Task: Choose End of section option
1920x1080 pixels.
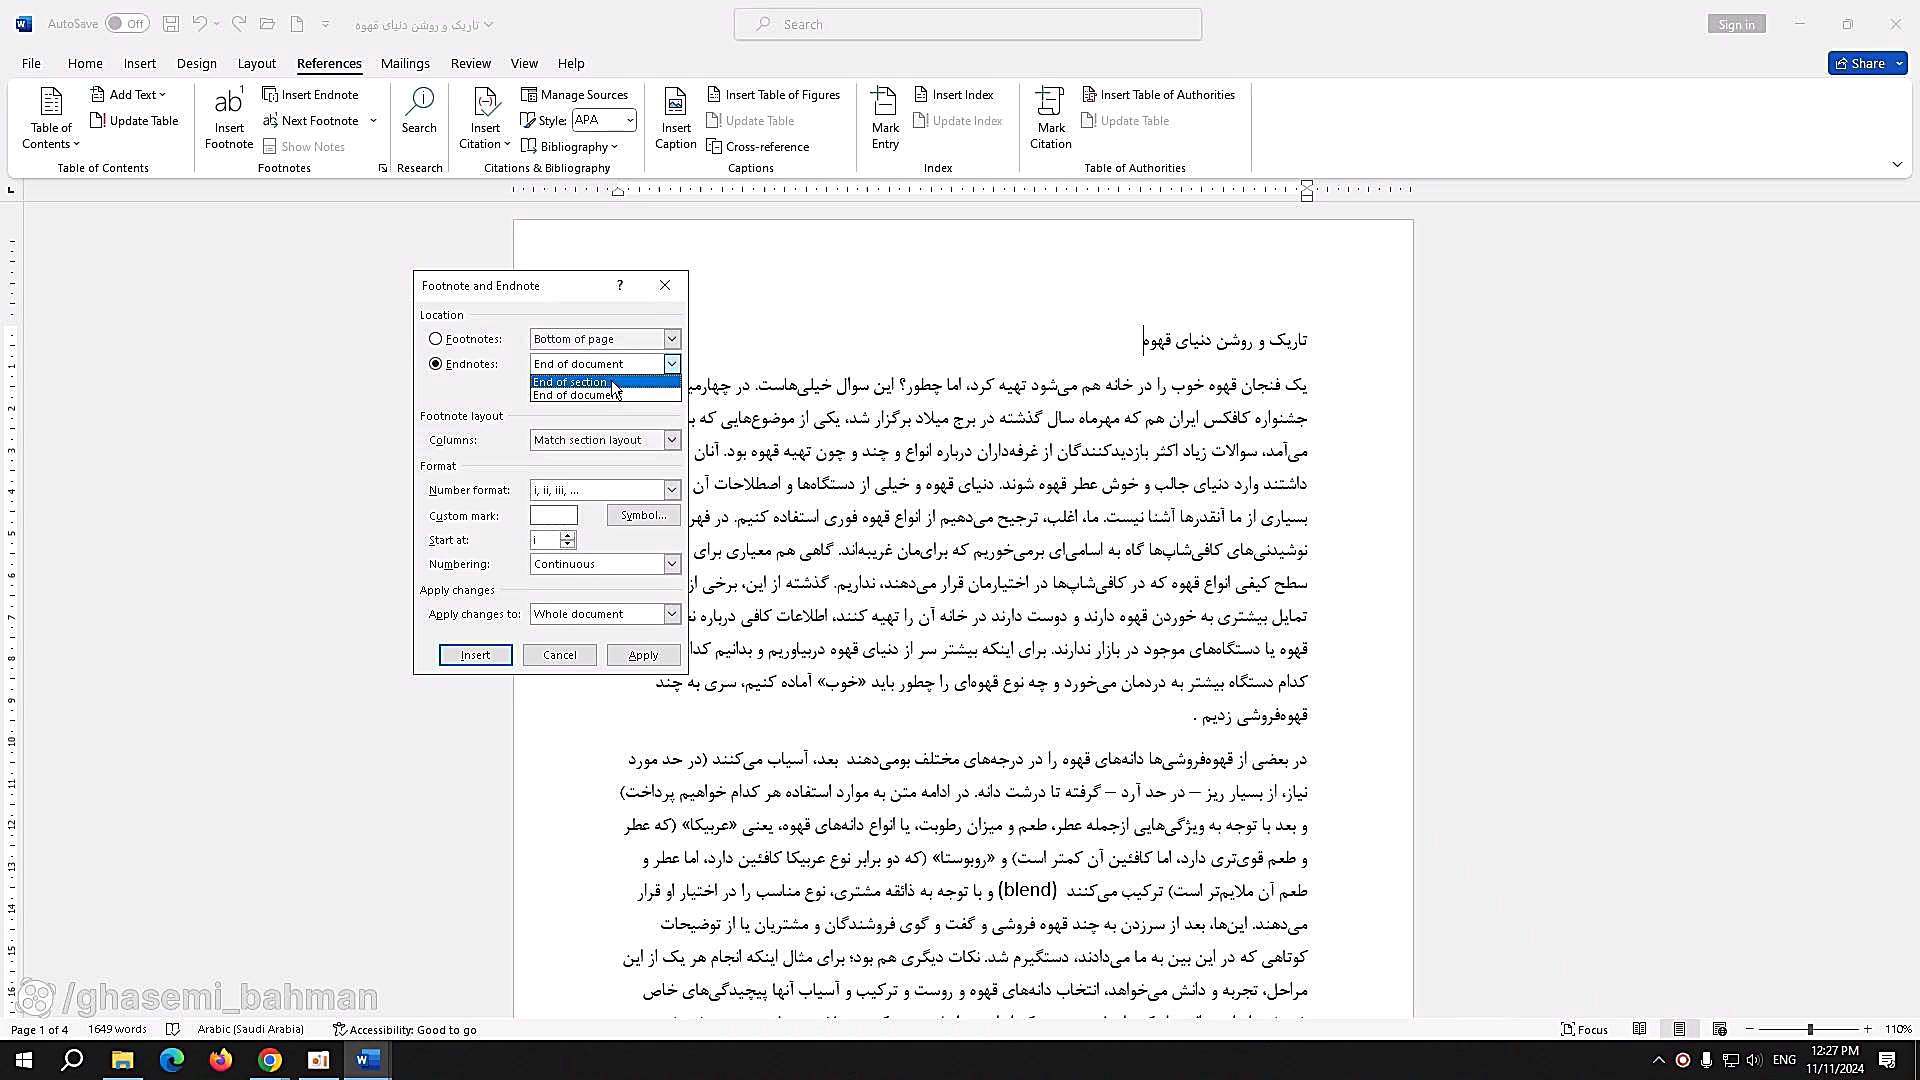Action: 571,382
